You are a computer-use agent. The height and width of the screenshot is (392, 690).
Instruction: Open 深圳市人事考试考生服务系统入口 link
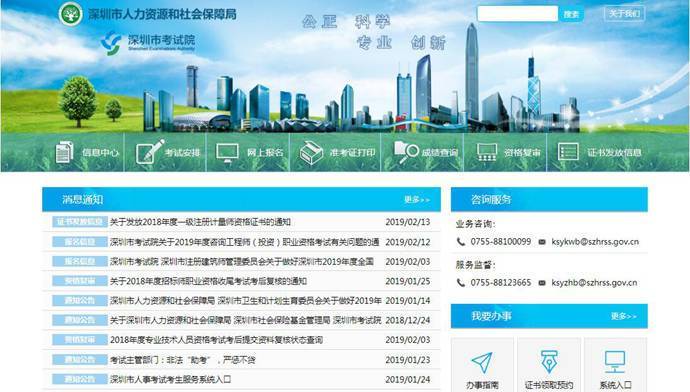pos(170,379)
